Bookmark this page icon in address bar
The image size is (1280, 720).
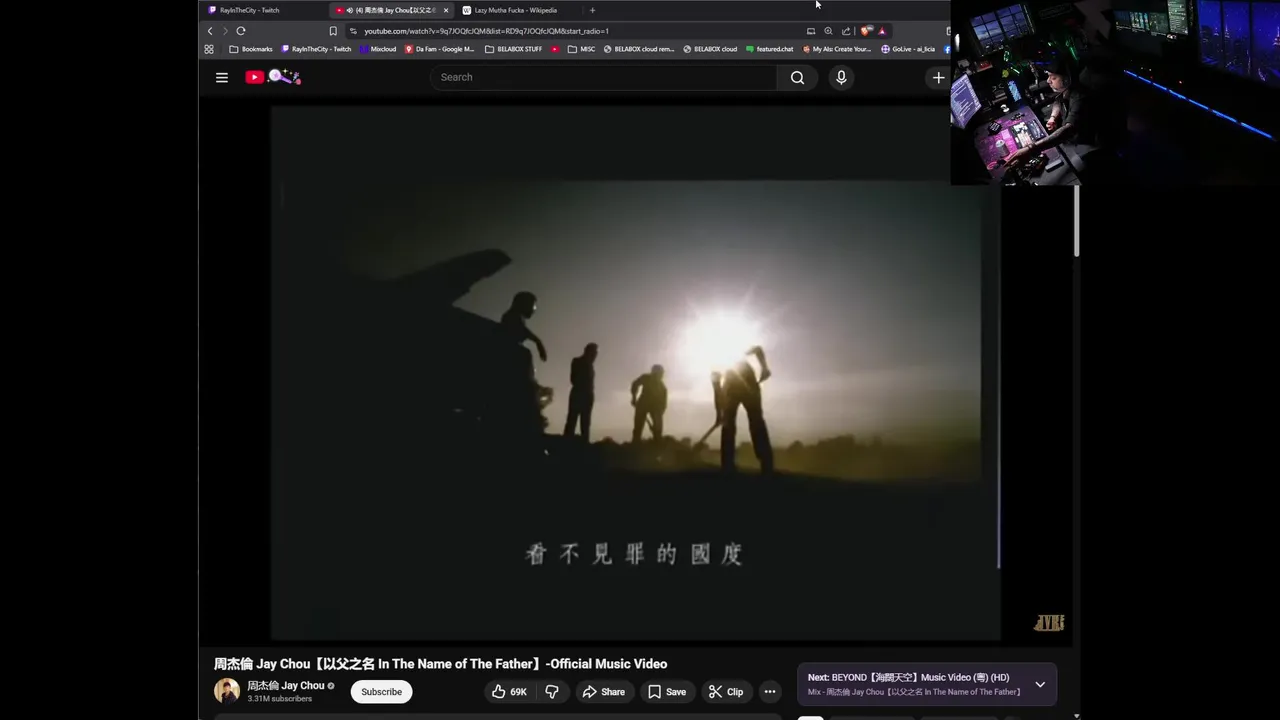[x=333, y=31]
